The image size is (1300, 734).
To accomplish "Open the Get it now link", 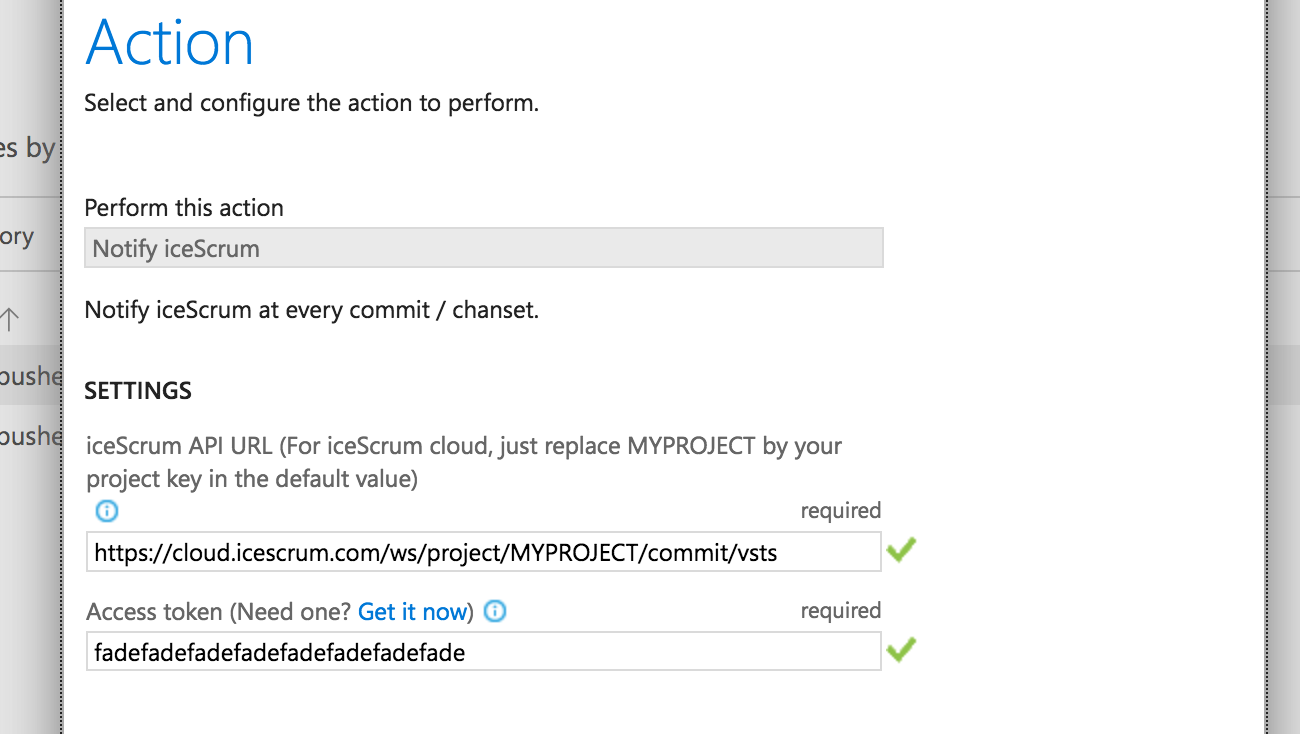I will pos(412,611).
